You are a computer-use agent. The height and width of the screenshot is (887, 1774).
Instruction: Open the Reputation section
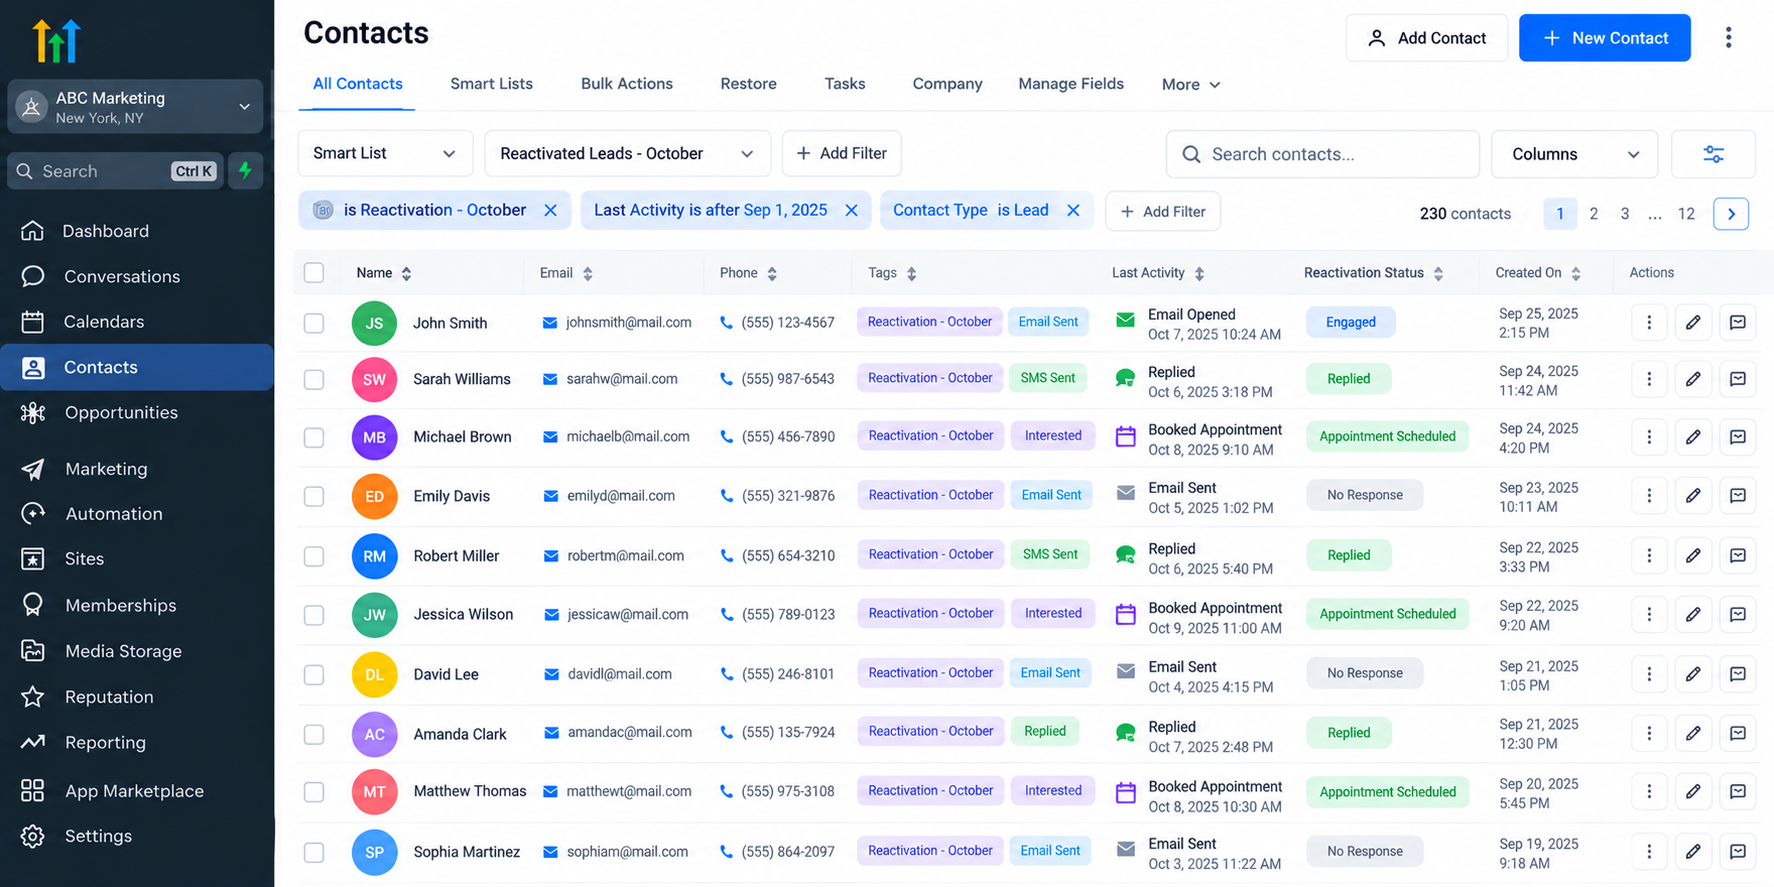[109, 697]
